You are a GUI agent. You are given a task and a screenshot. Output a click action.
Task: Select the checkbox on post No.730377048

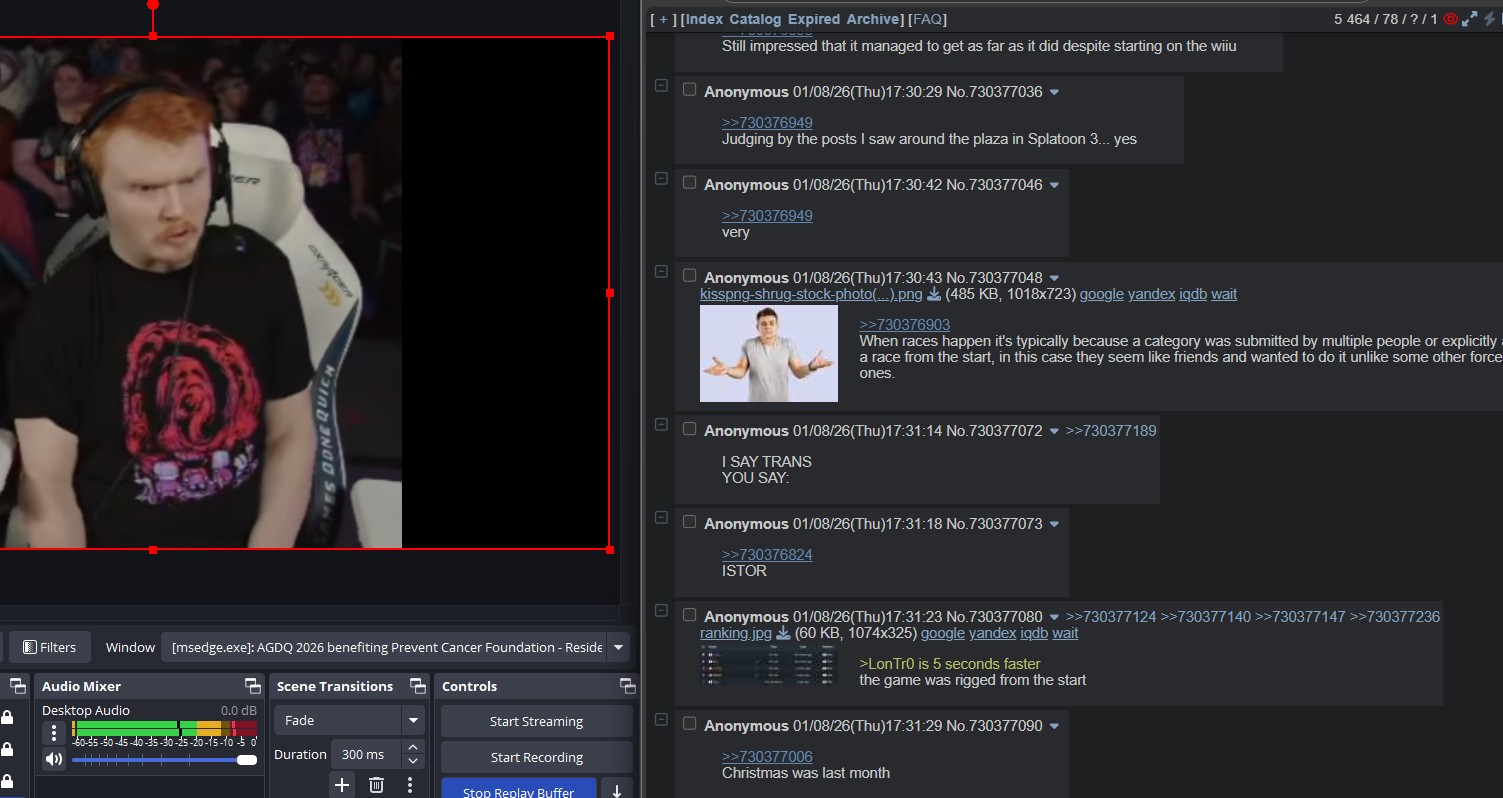689,276
